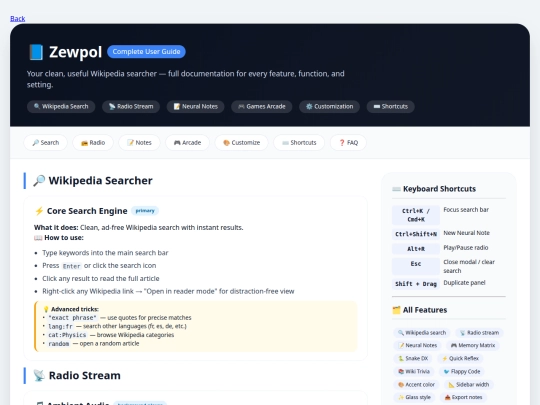
Task: Open the Shortcuts nav tab
Action: click(299, 143)
